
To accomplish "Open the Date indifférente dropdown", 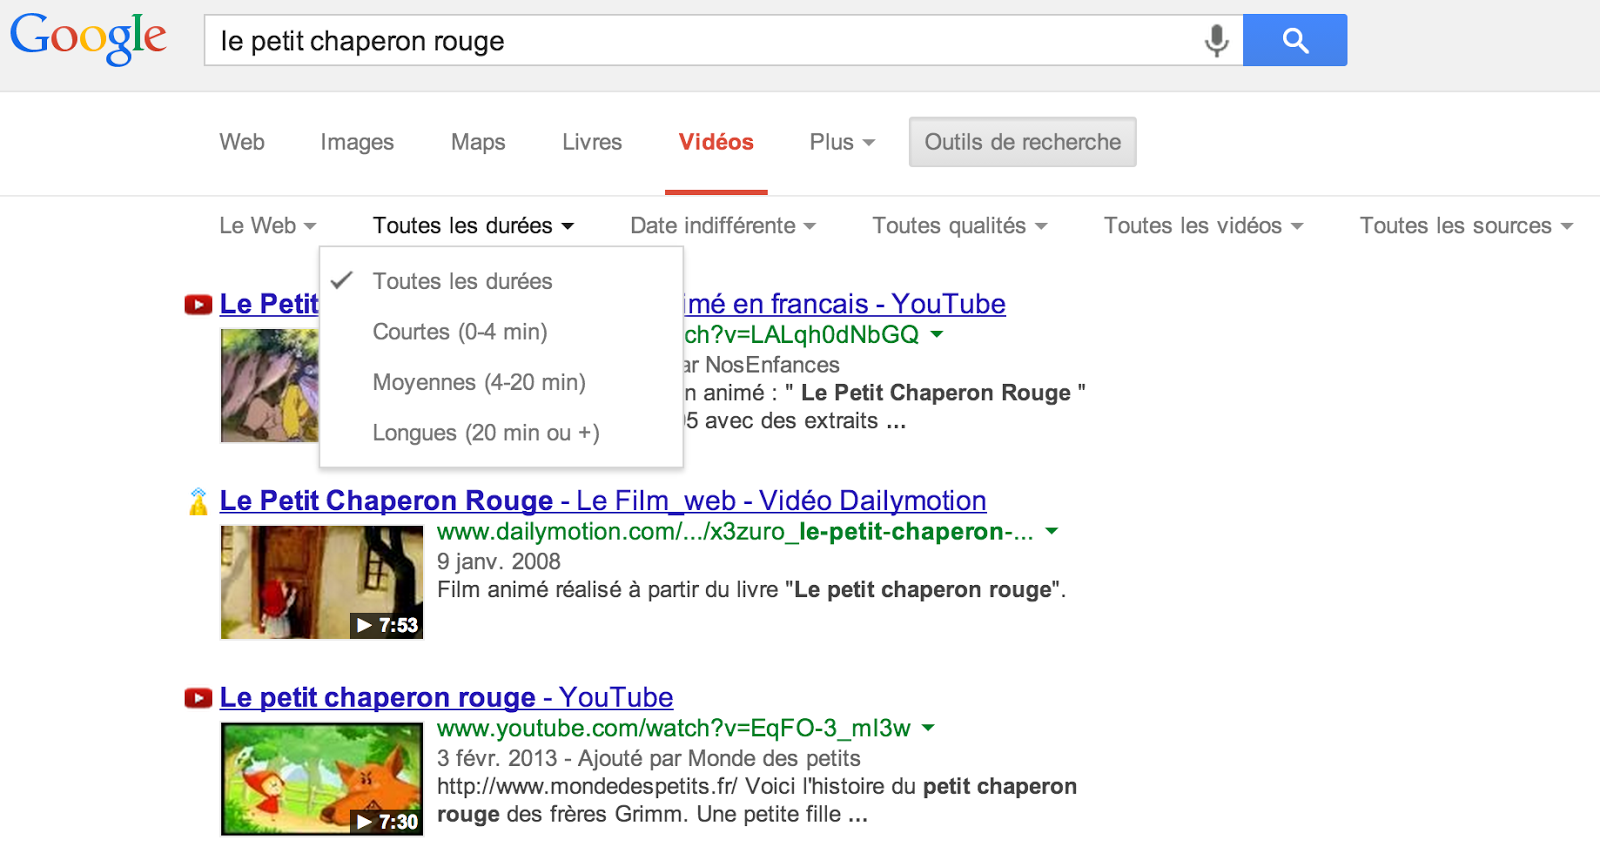I will tap(722, 226).
